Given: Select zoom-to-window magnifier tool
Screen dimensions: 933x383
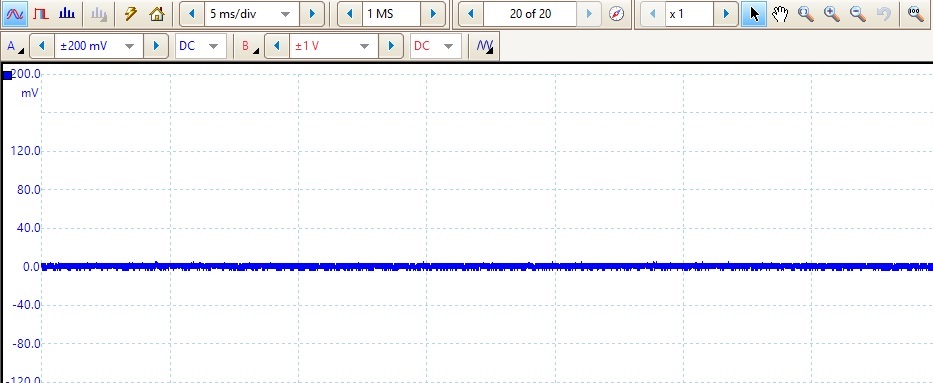Looking at the screenshot, I should click(806, 14).
